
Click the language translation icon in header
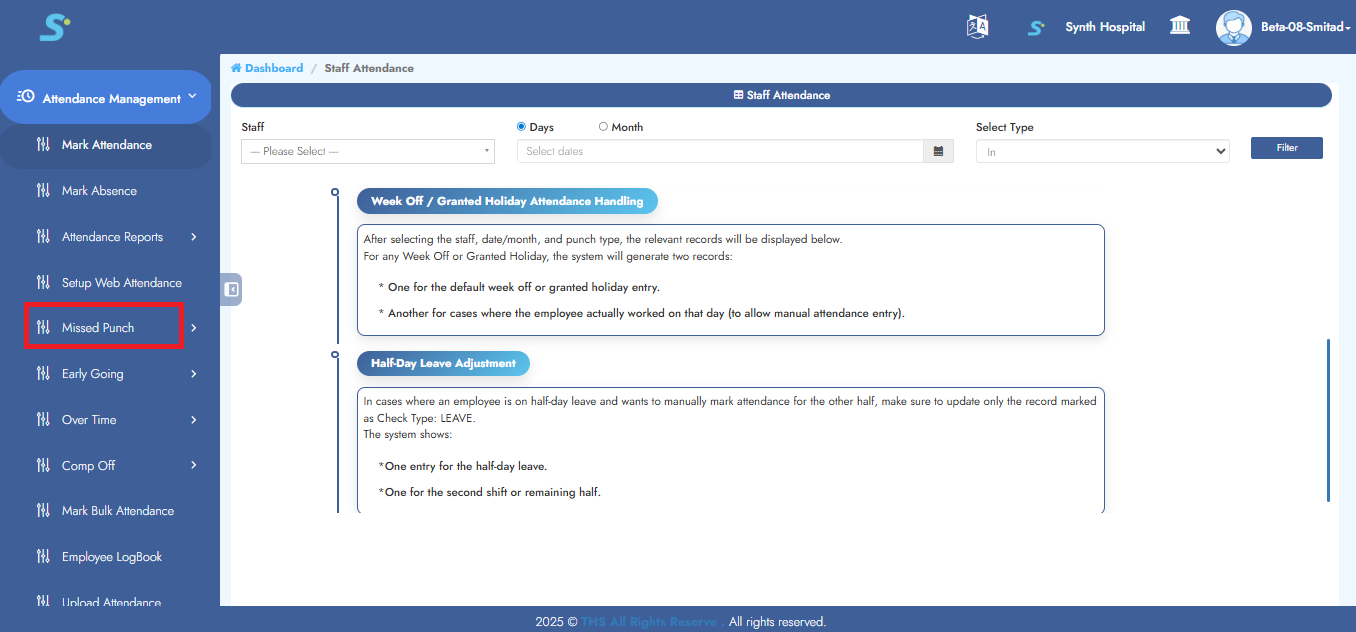(977, 27)
